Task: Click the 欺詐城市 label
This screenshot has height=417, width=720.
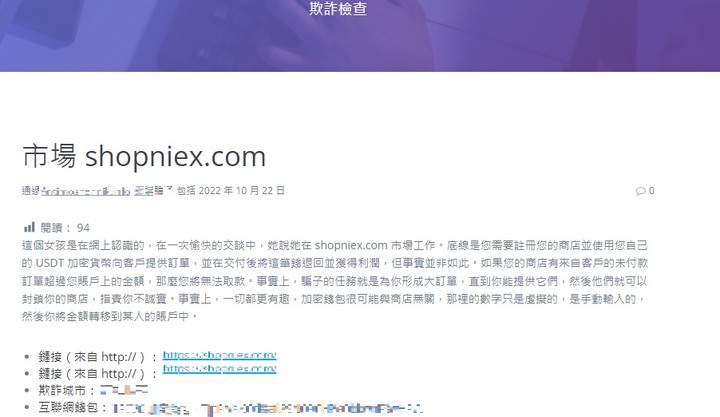Action: click(68, 390)
